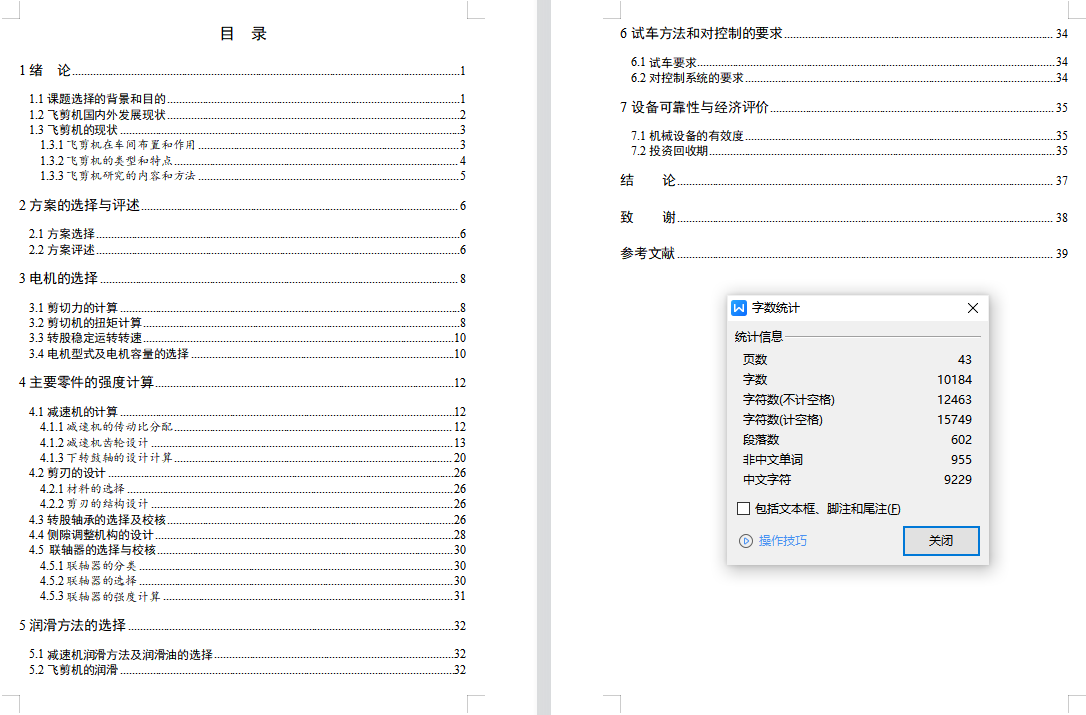Viewport: 1086px width, 715px height.
Task: Click the WPS logo icon in the dialog title
Action: point(740,308)
